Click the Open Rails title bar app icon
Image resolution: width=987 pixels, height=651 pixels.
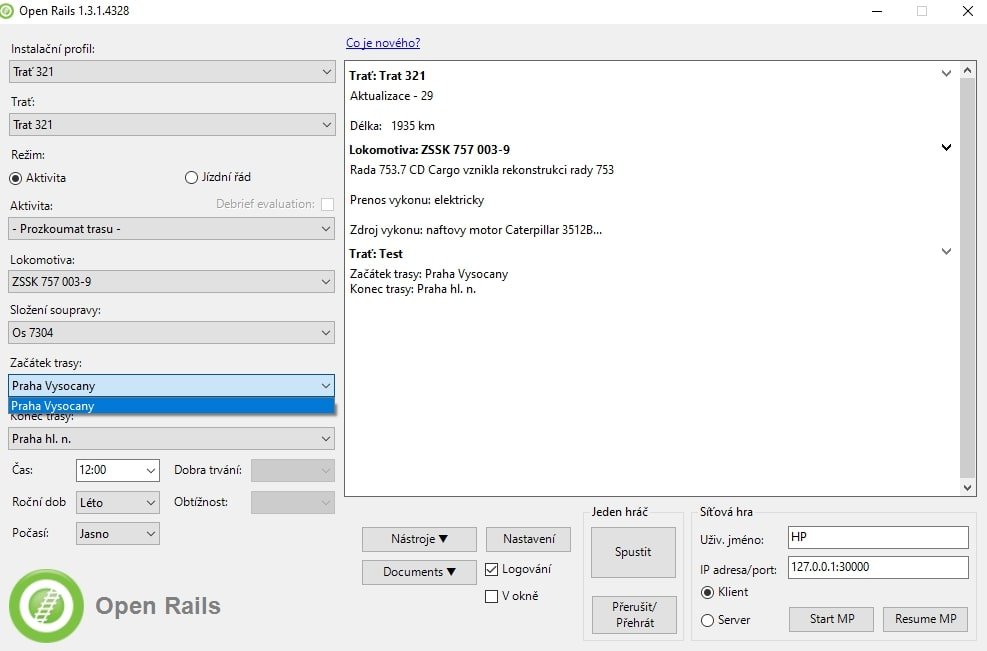click(6, 11)
